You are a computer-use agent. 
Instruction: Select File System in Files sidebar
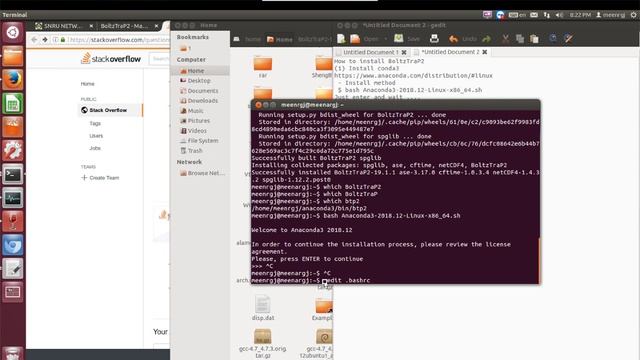200,140
